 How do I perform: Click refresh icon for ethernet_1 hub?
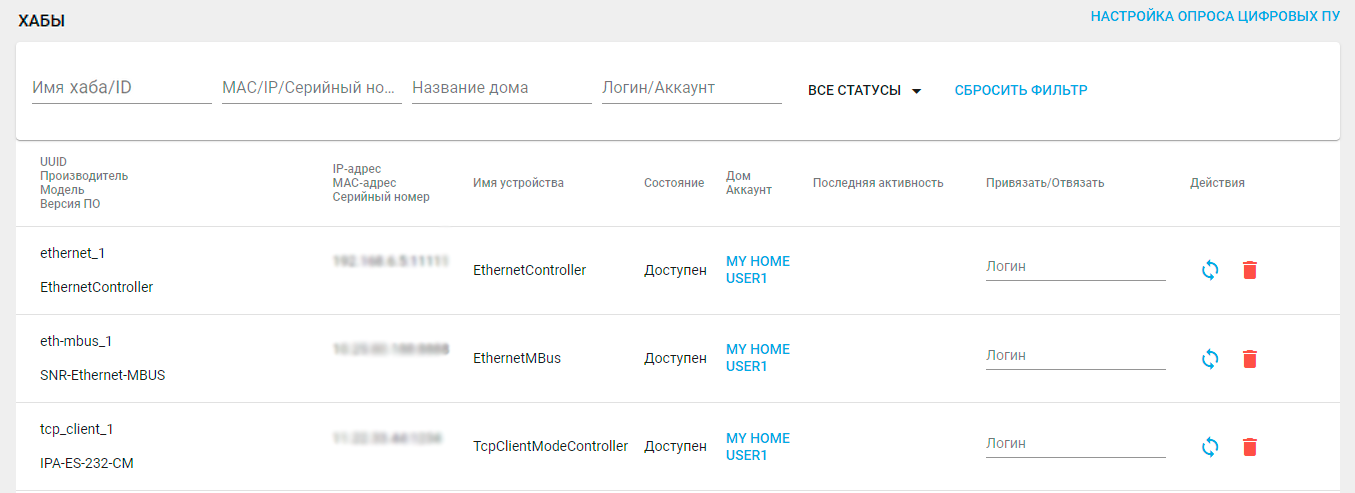[x=1210, y=270]
